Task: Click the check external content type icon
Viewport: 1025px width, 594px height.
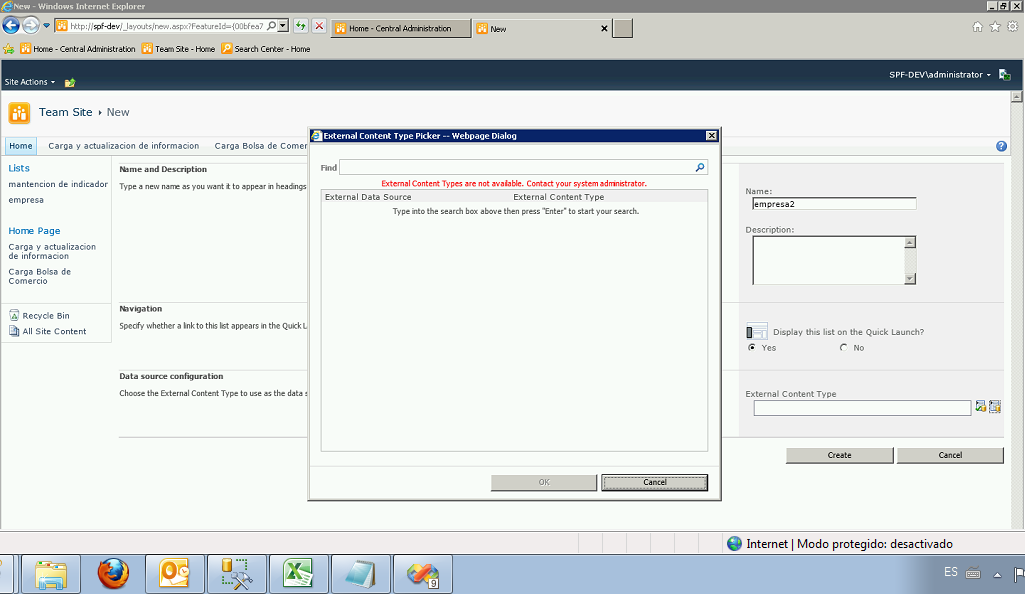Action: 980,407
